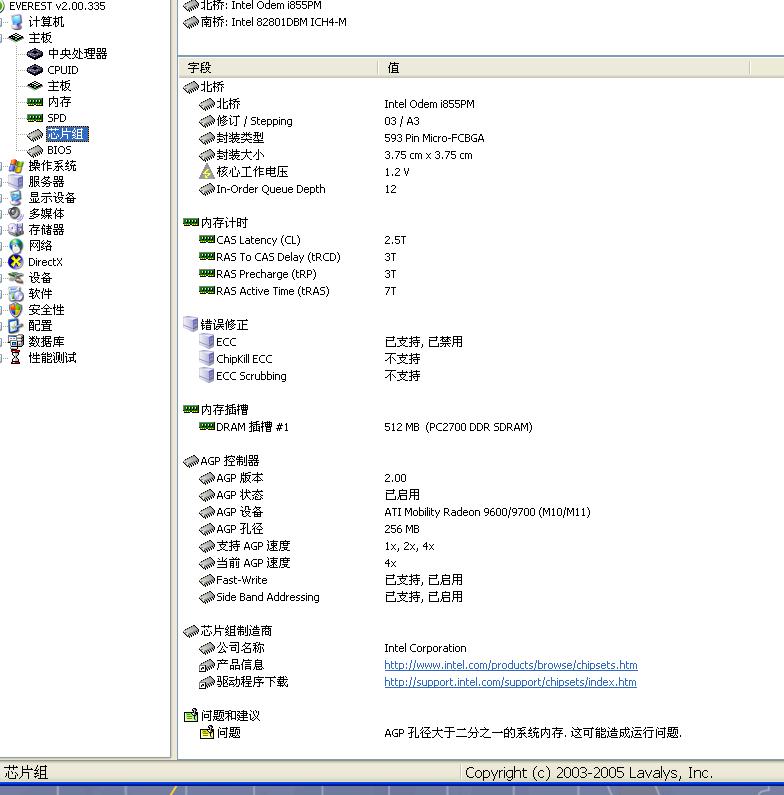Open Intel chipset driver download link

510,682
